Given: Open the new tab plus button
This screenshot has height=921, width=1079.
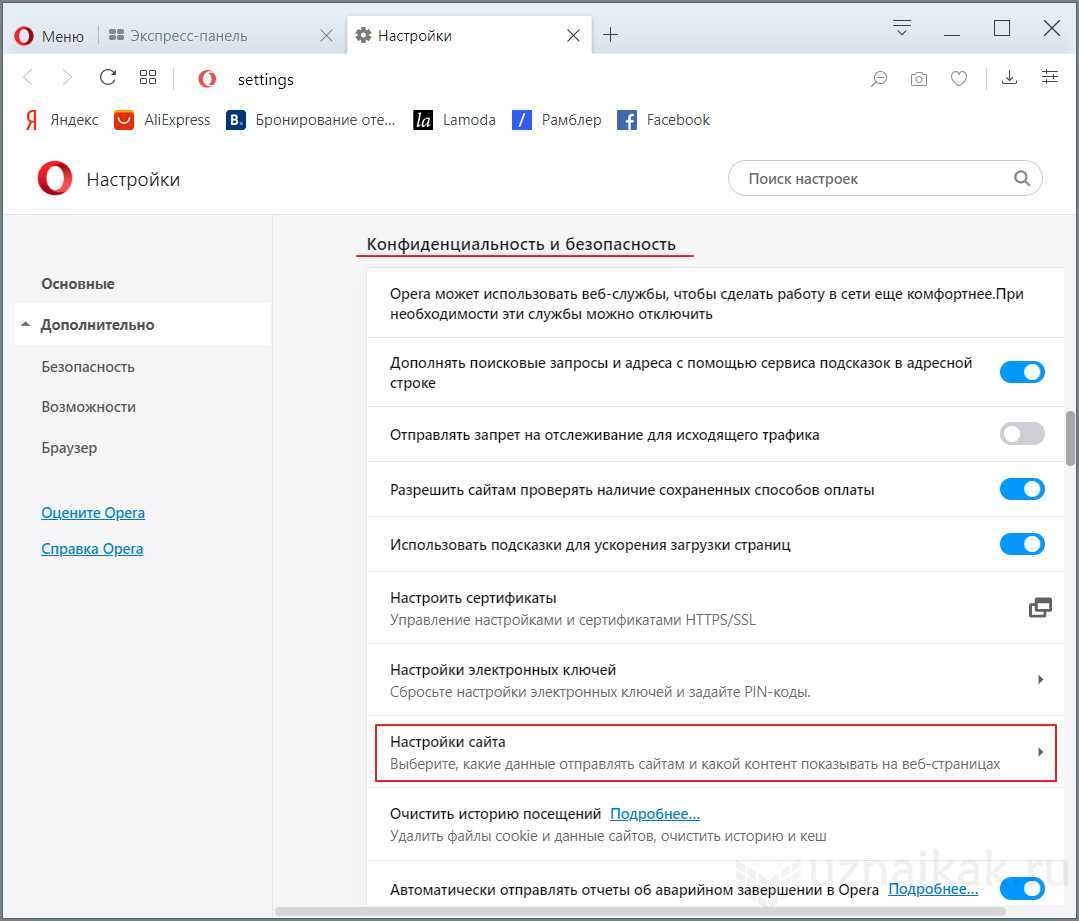Looking at the screenshot, I should click(x=610, y=35).
